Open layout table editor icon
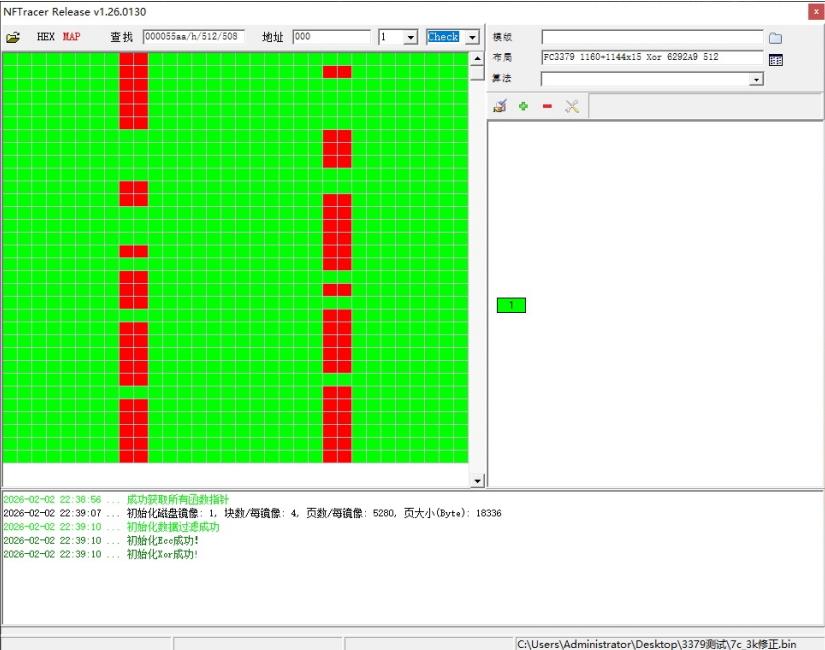825x650 pixels. 776,59
